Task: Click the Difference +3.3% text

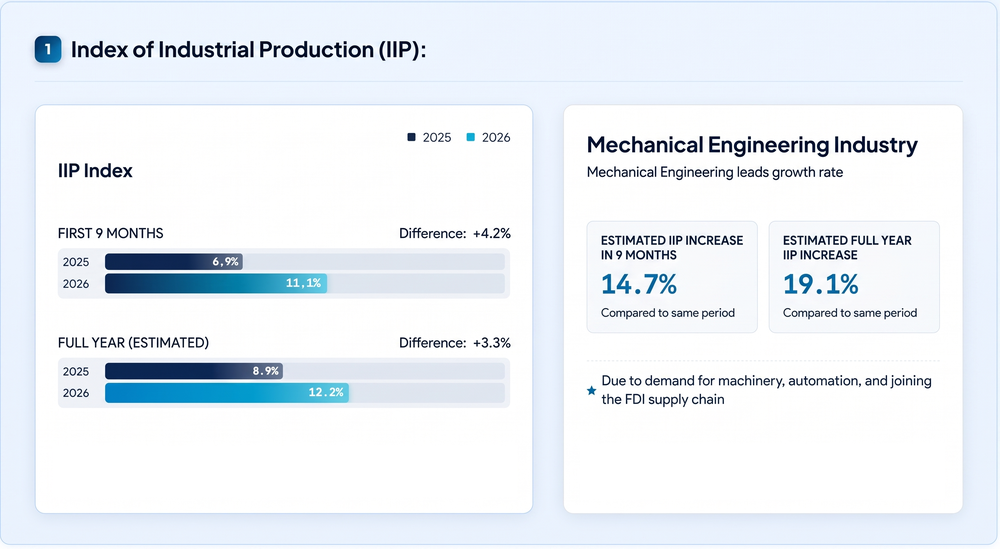Action: (x=455, y=343)
